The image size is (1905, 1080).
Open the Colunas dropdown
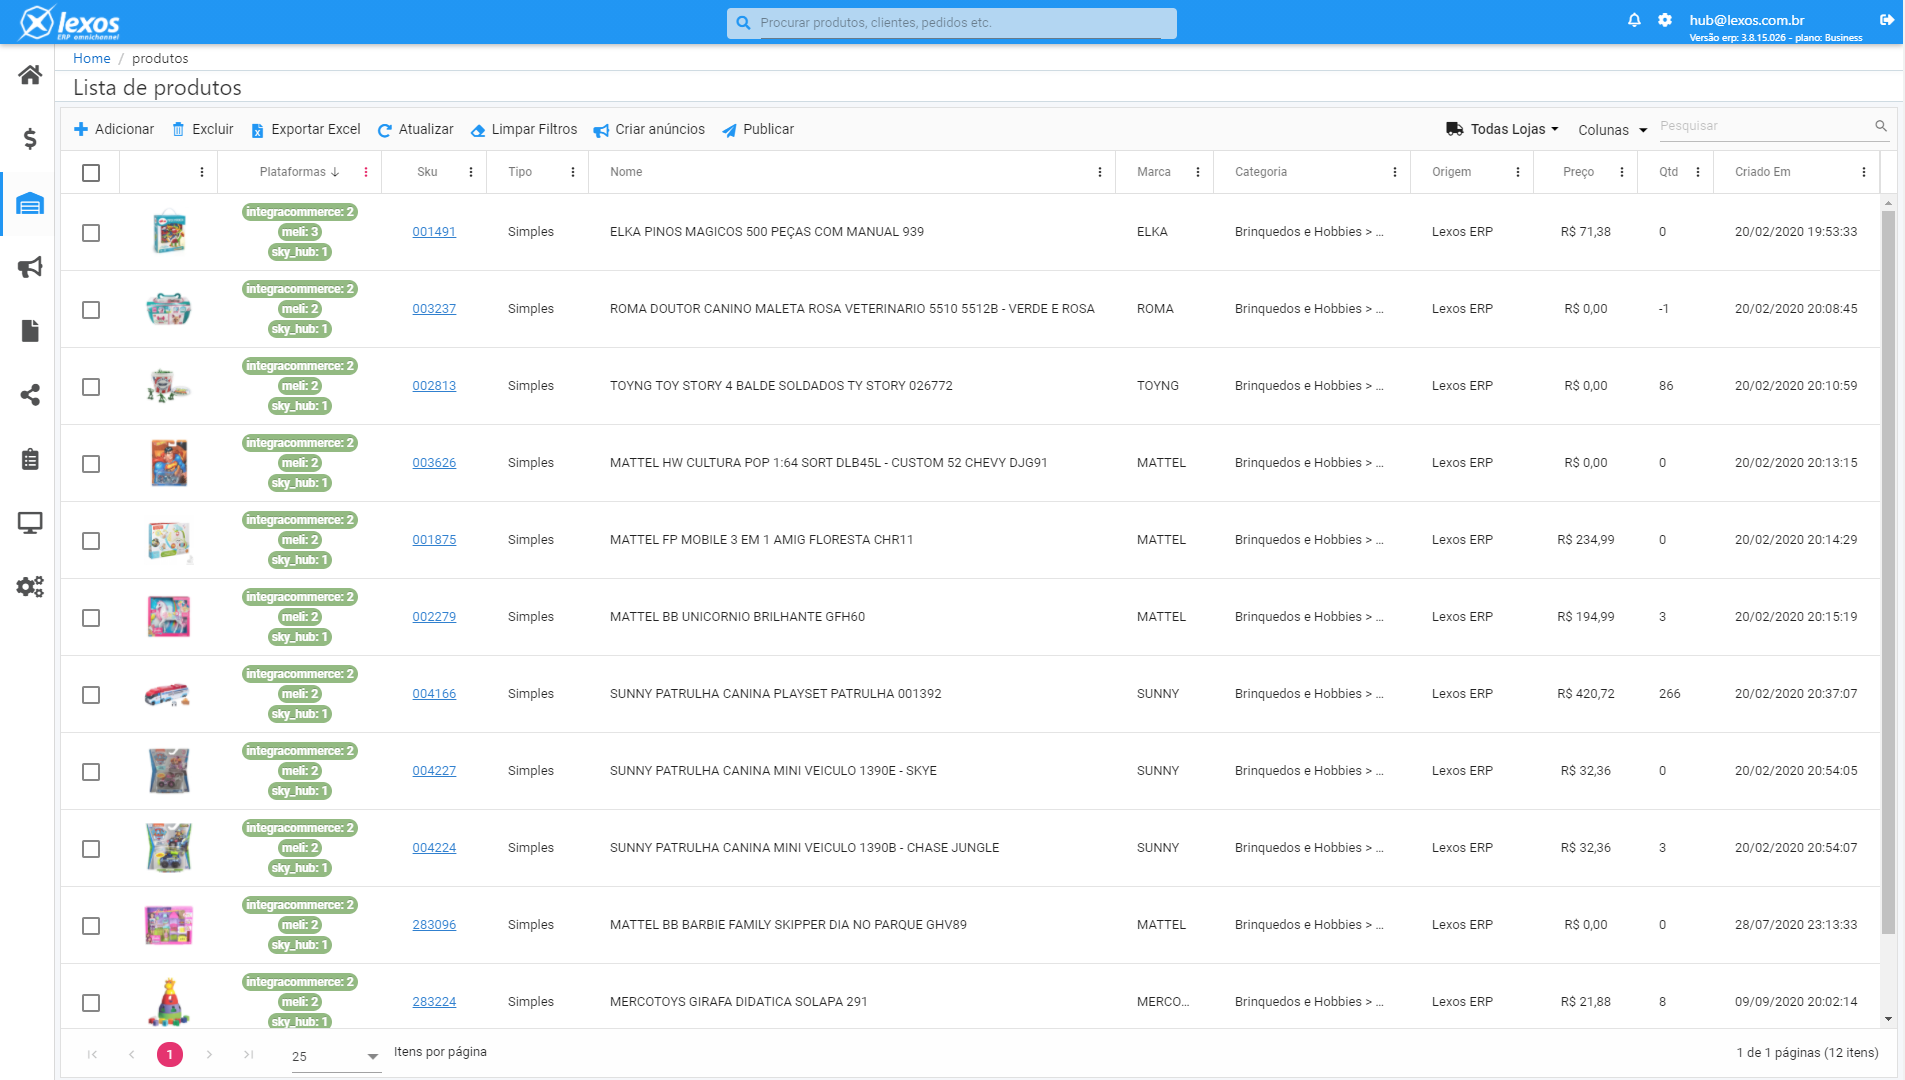pos(1612,130)
